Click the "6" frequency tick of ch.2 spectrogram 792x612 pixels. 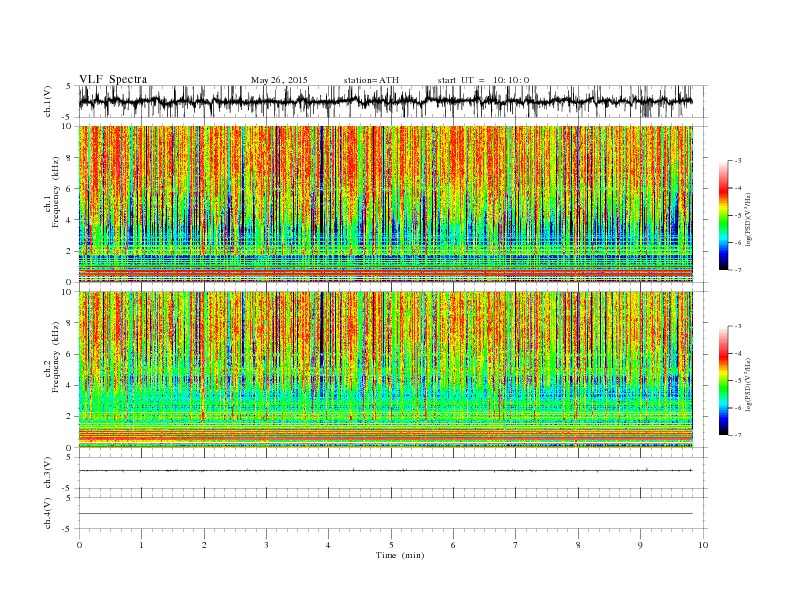pos(70,354)
